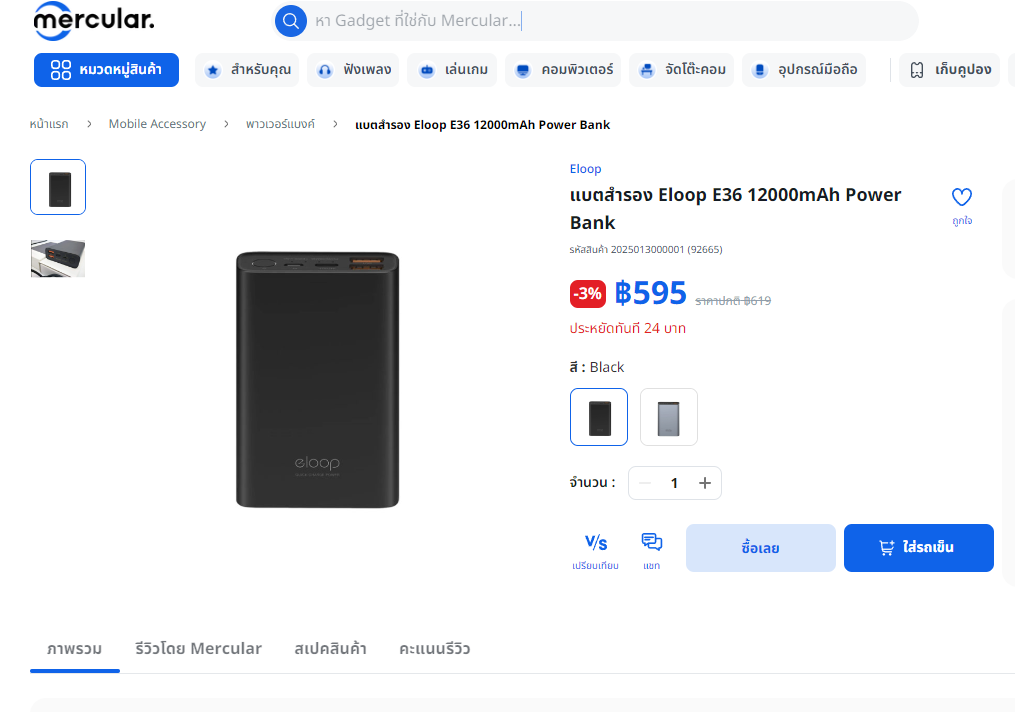The height and width of the screenshot is (712, 1015).
Task: Select the grey color variant
Action: coord(669,417)
